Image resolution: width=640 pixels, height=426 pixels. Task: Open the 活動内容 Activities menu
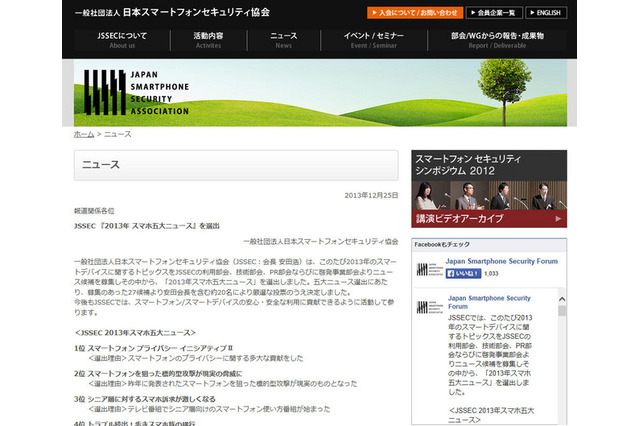209,40
